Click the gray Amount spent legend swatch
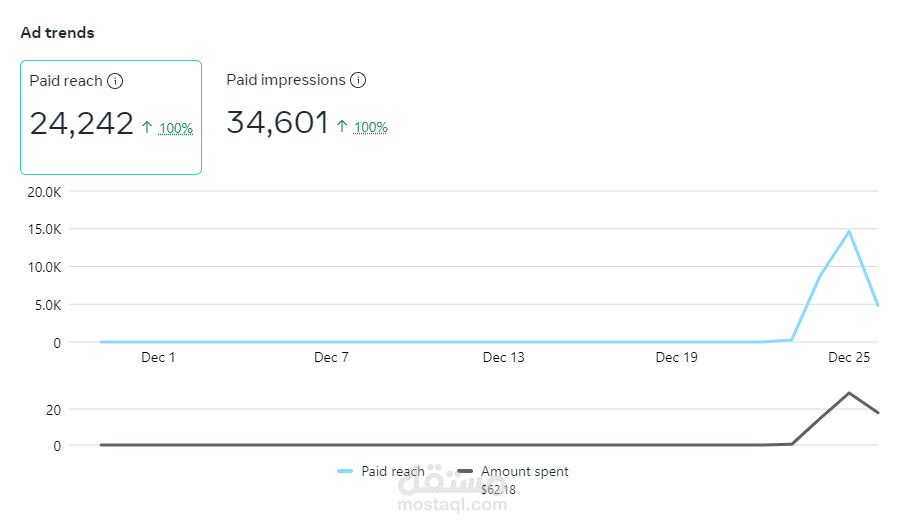This screenshot has height=525, width=906. pyautogui.click(x=465, y=471)
